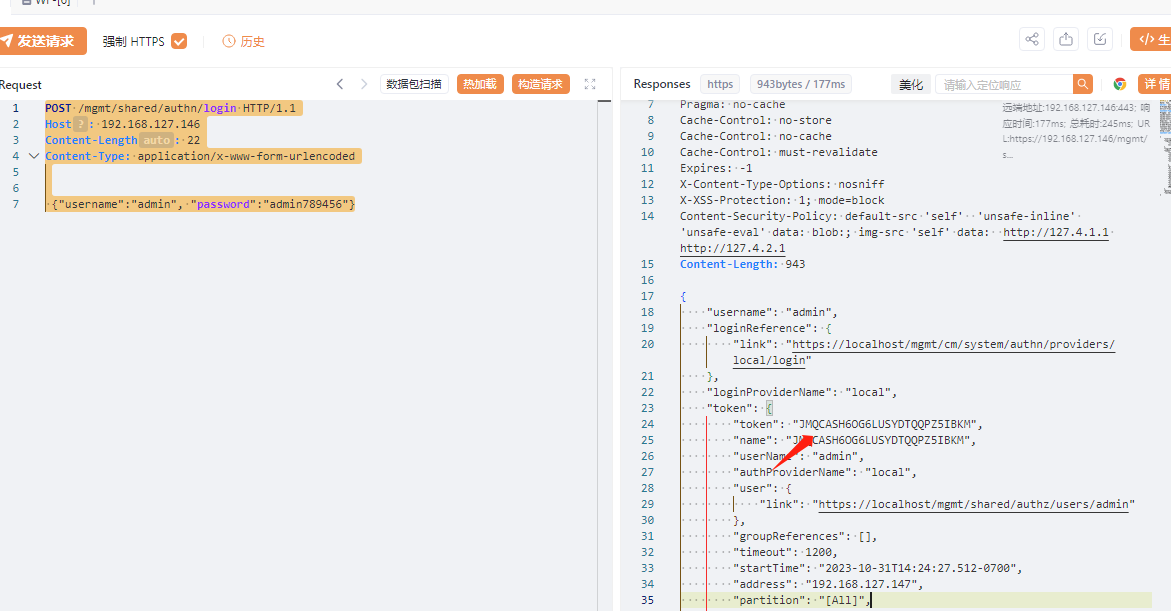Screen dimensions: 1171x611
Task: Click the 构造请求 construct request button
Action: tap(541, 84)
